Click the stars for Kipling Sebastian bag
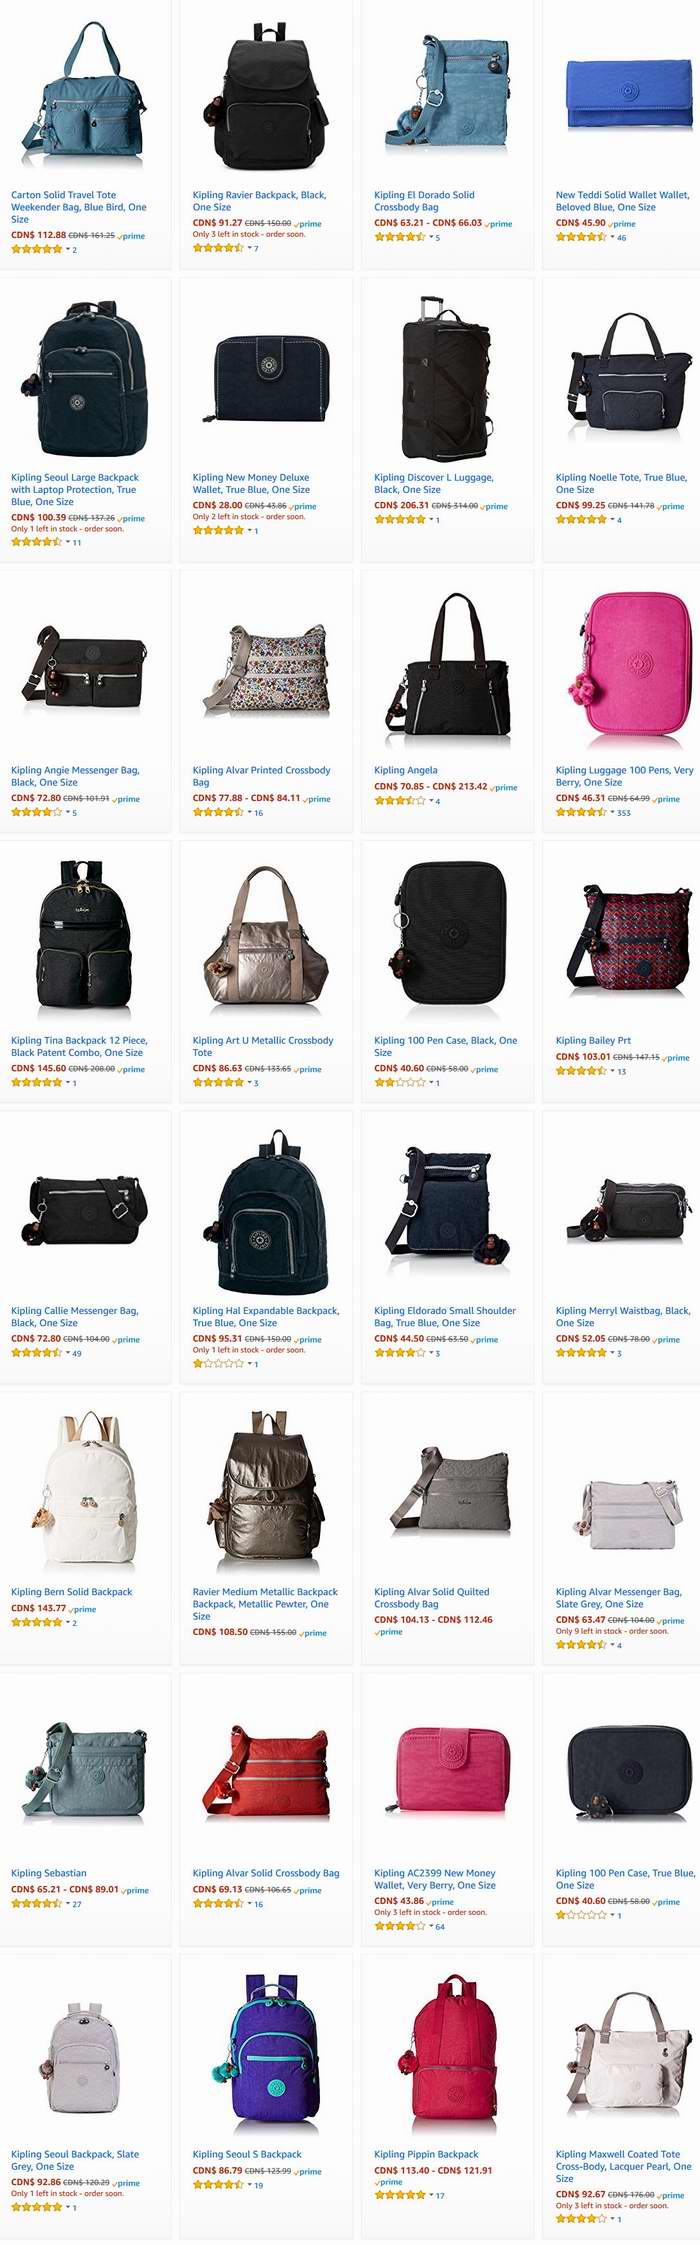The width and height of the screenshot is (700, 2245). (36, 1903)
